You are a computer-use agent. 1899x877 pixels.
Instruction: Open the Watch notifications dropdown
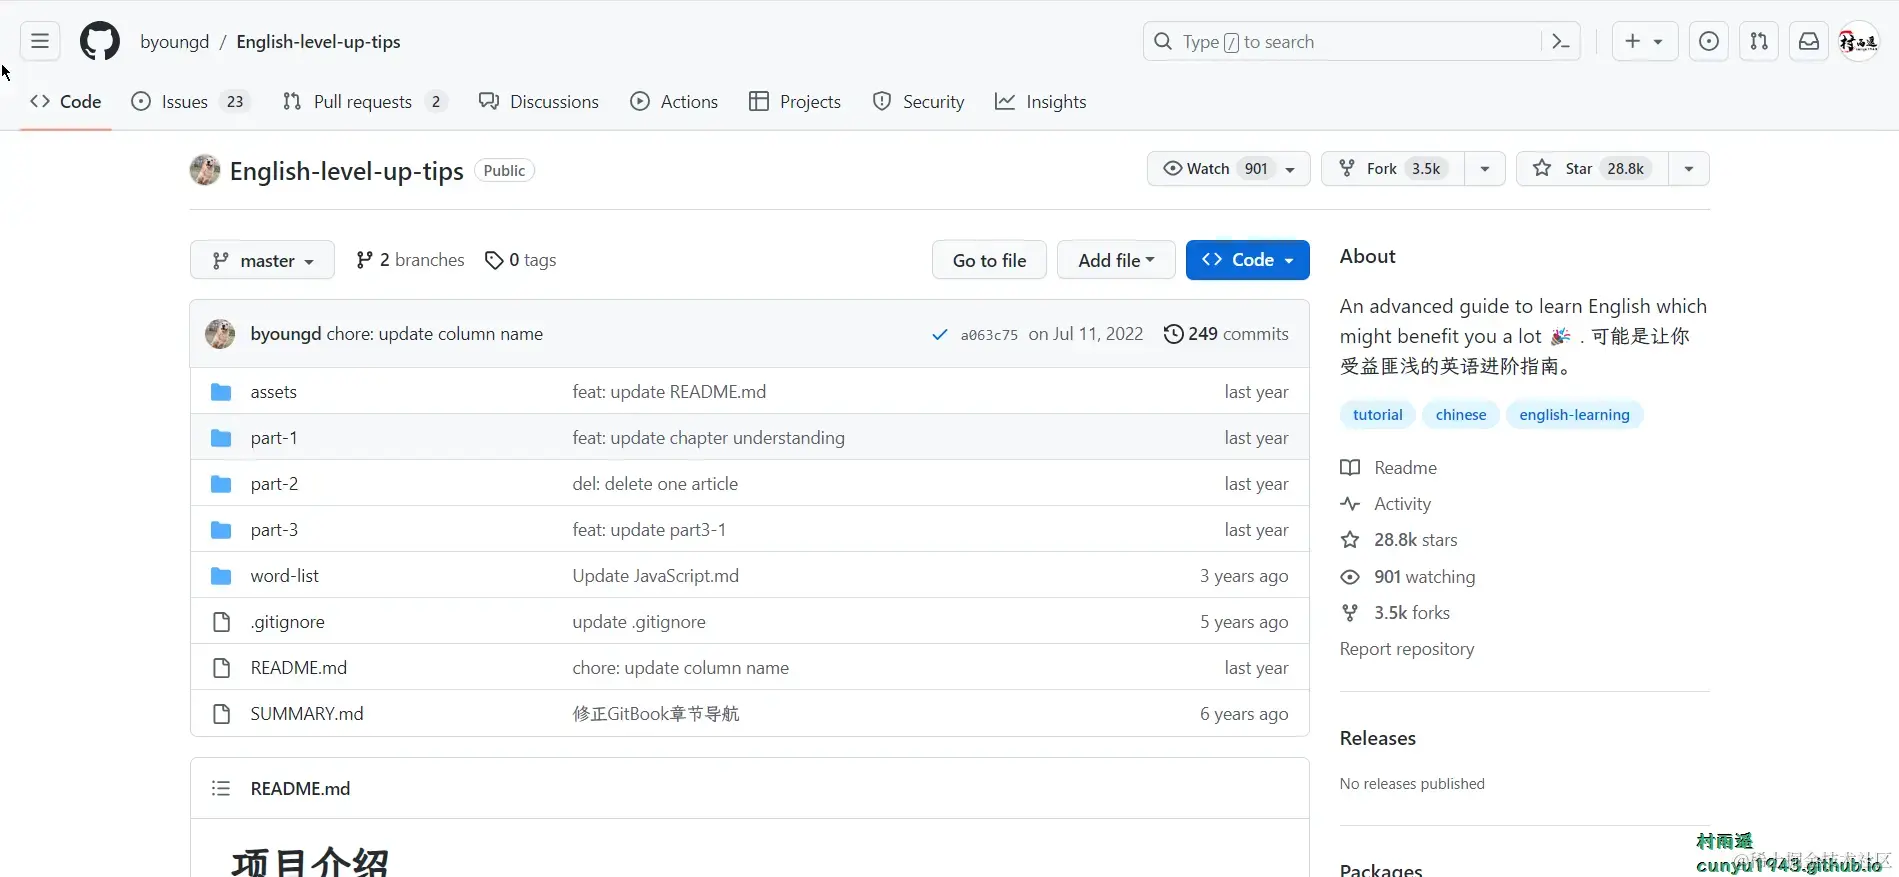coord(1228,169)
